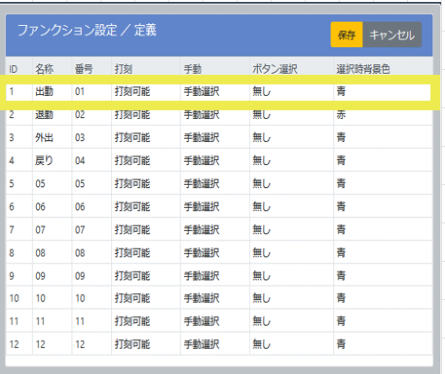445x374 pixels.
Task: Click the 番号 cell 10 in row 10
Action: click(x=91, y=298)
